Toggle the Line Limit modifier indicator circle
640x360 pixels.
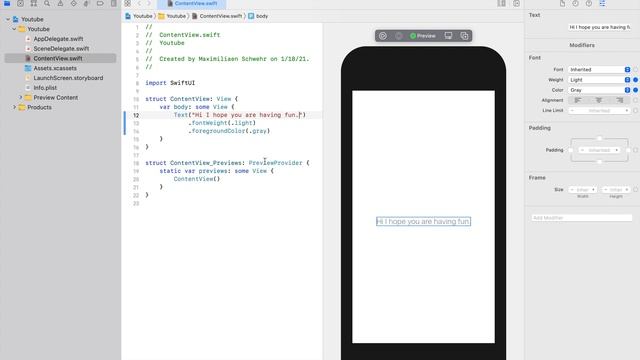[636, 110]
